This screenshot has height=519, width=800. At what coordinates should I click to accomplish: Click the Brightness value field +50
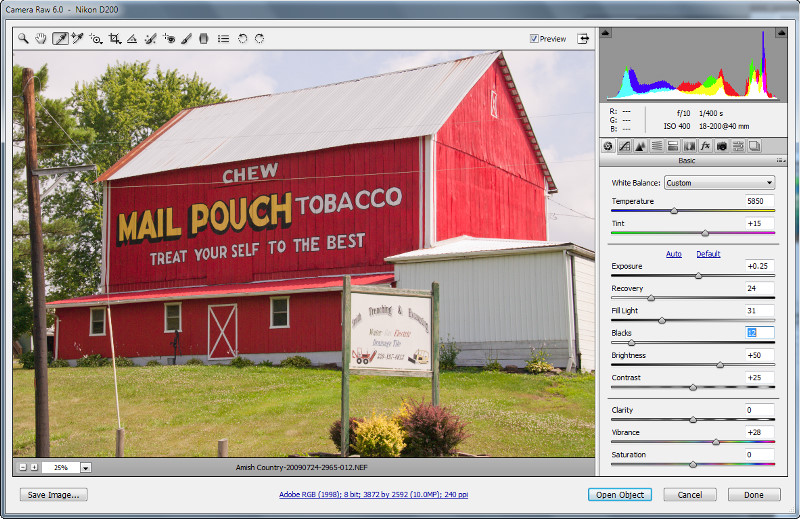(x=759, y=355)
